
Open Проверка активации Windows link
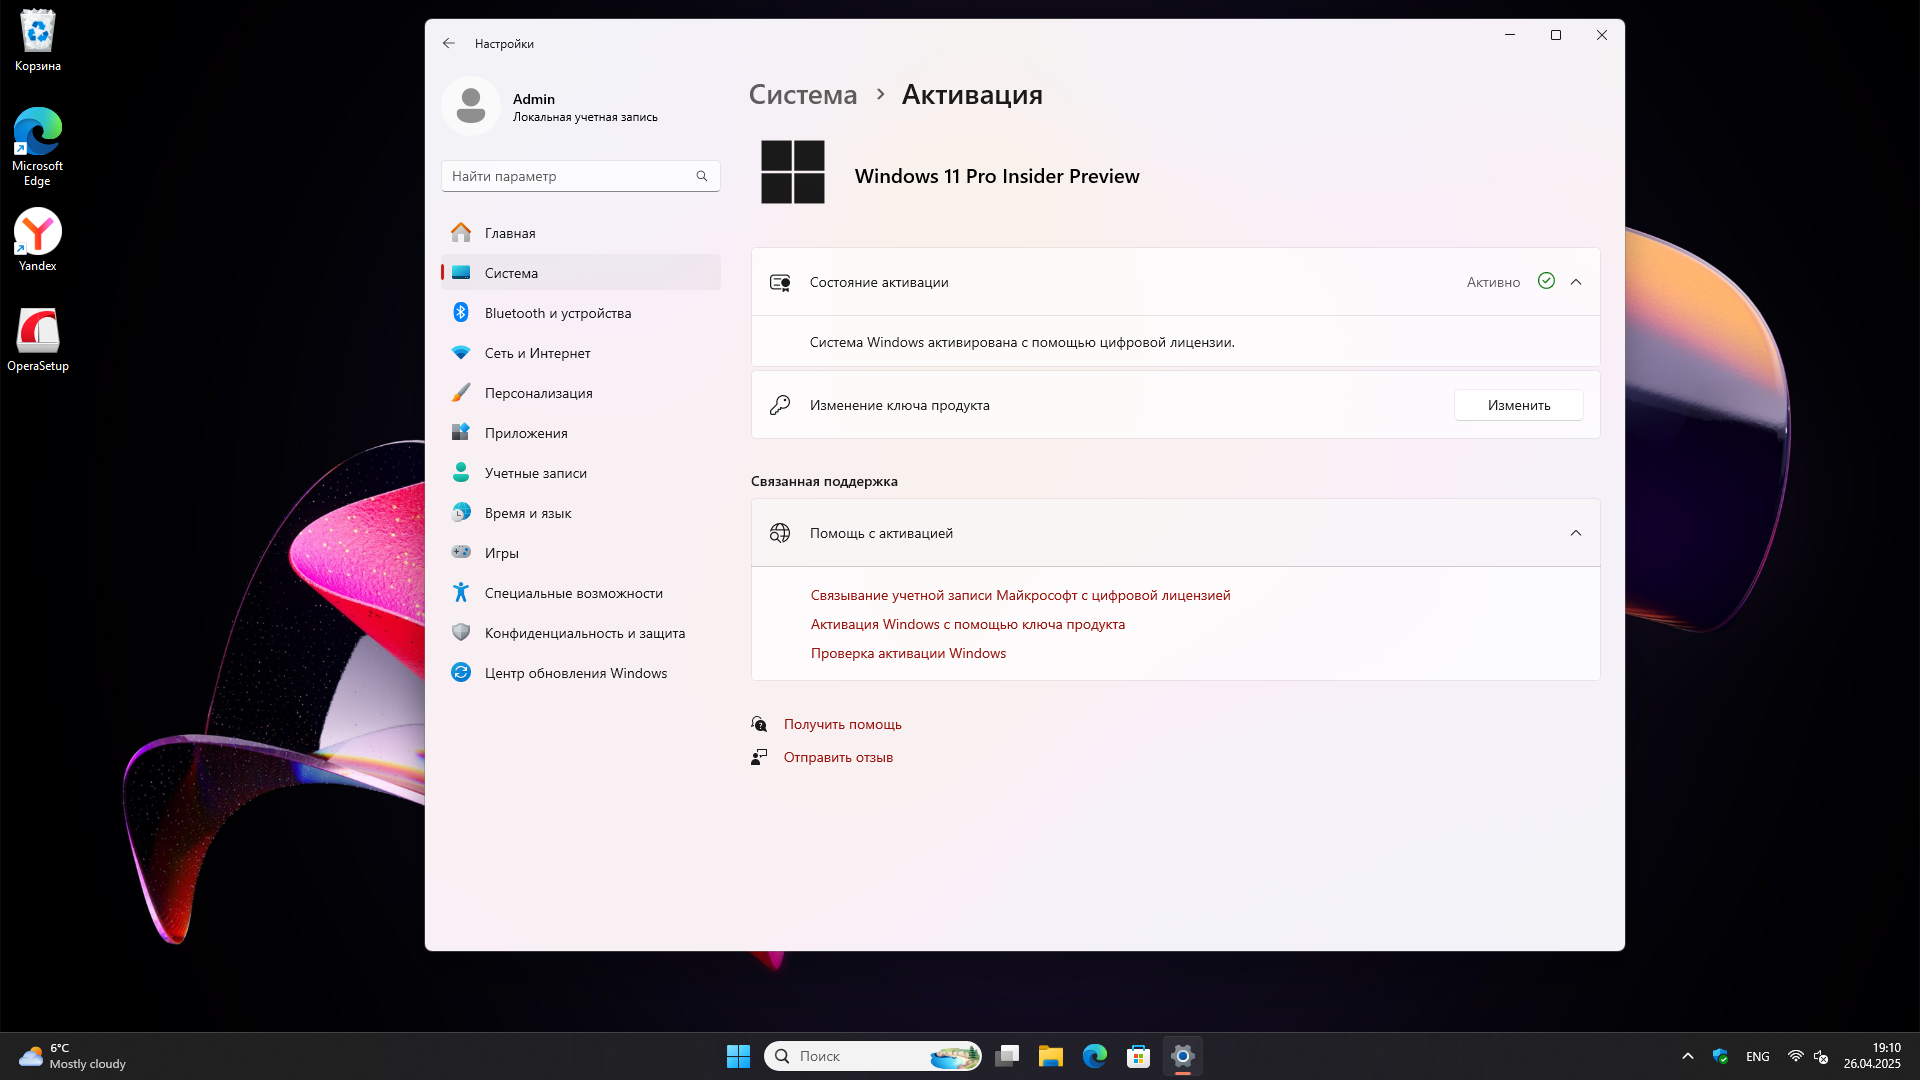tap(908, 653)
